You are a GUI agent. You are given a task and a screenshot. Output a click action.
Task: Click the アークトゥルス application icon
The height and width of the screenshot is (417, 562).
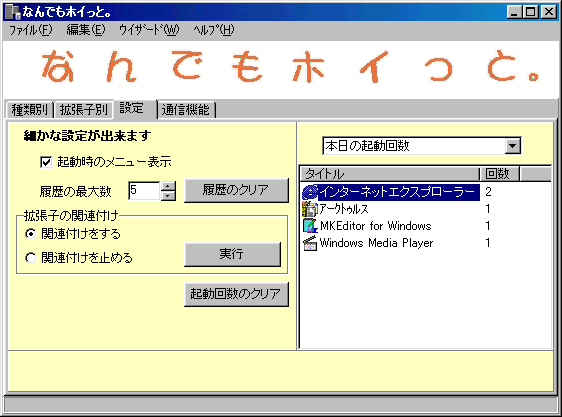pyautogui.click(x=310, y=209)
